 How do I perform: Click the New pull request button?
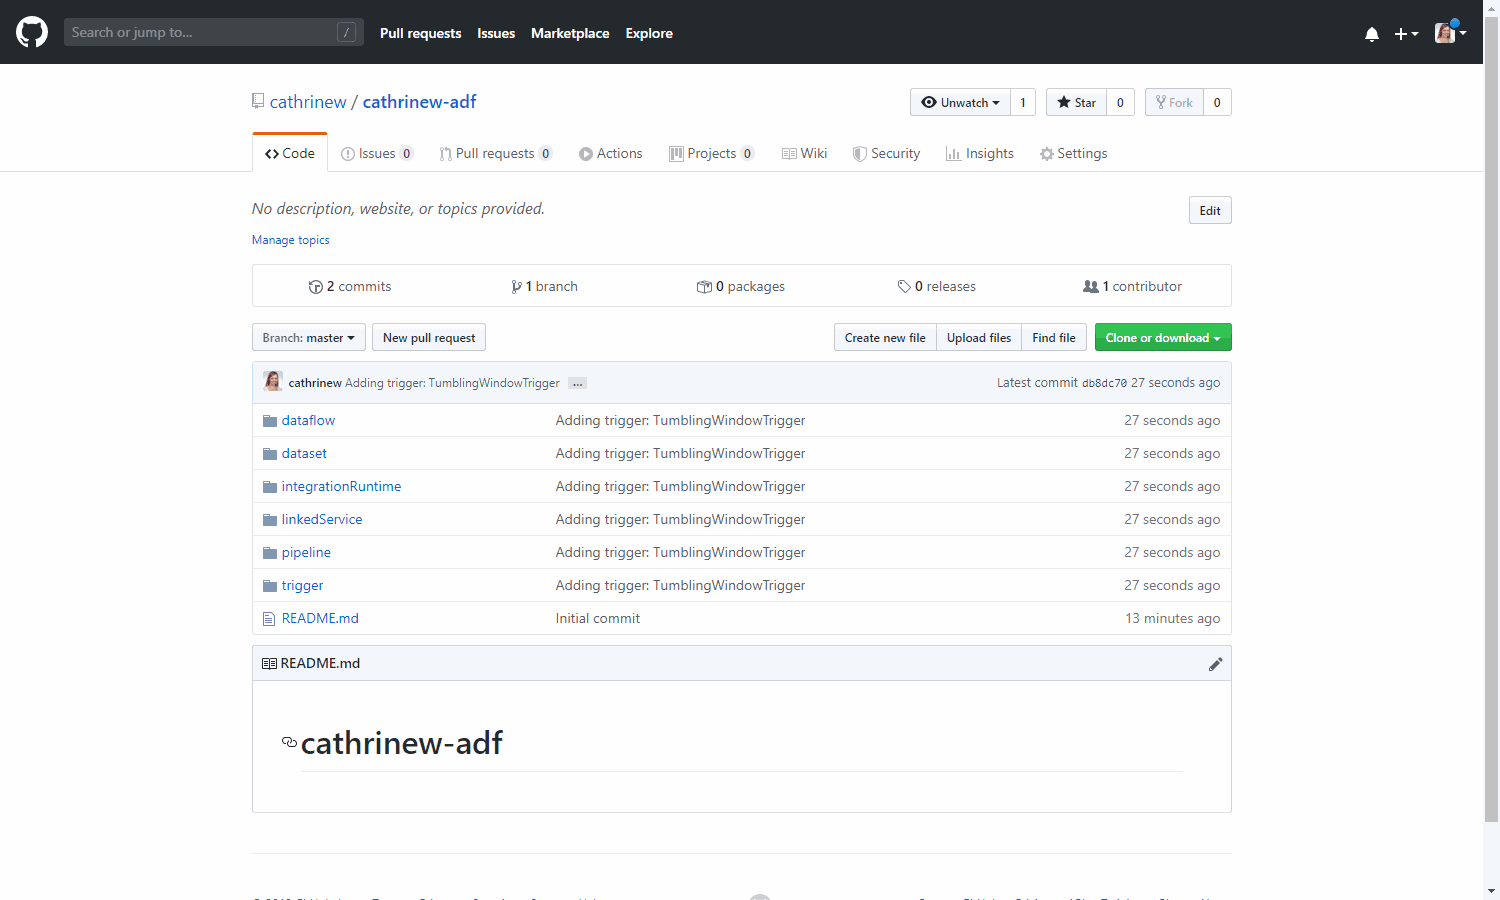(x=428, y=338)
